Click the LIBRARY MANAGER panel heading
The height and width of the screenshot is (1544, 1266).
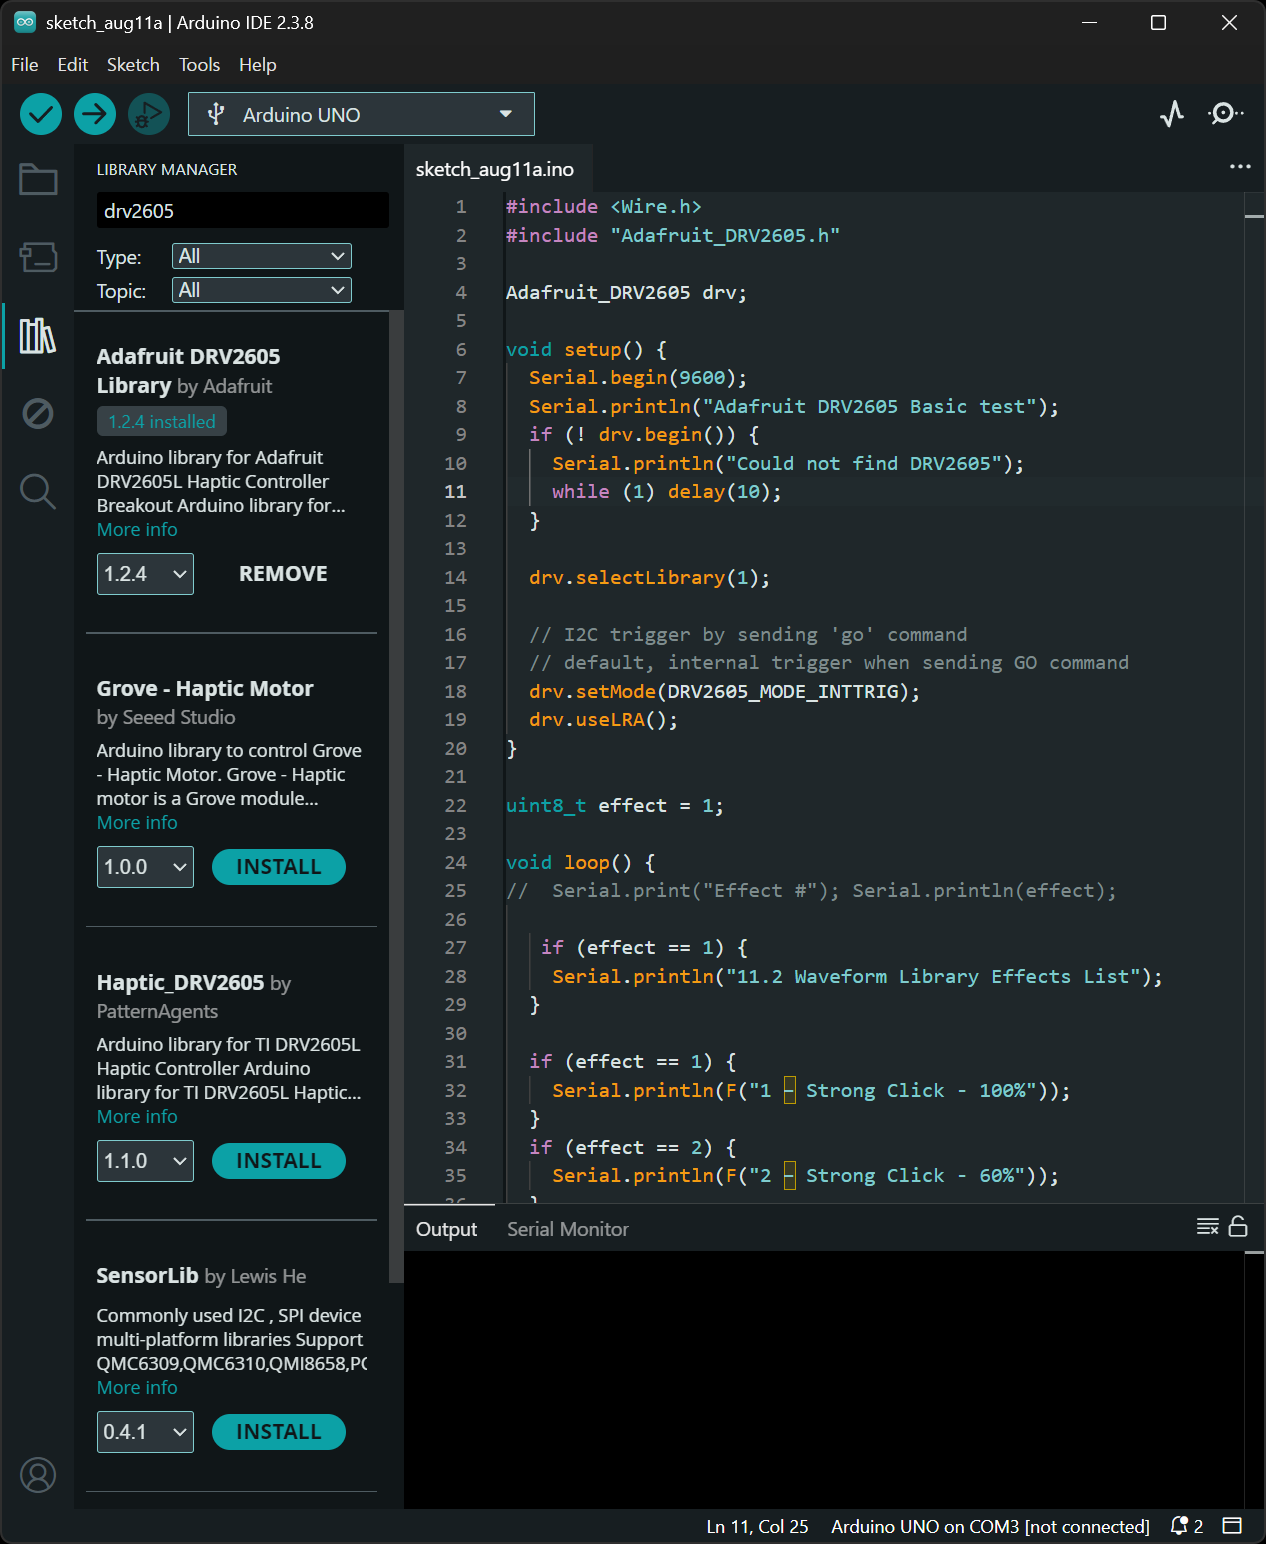[x=167, y=170]
